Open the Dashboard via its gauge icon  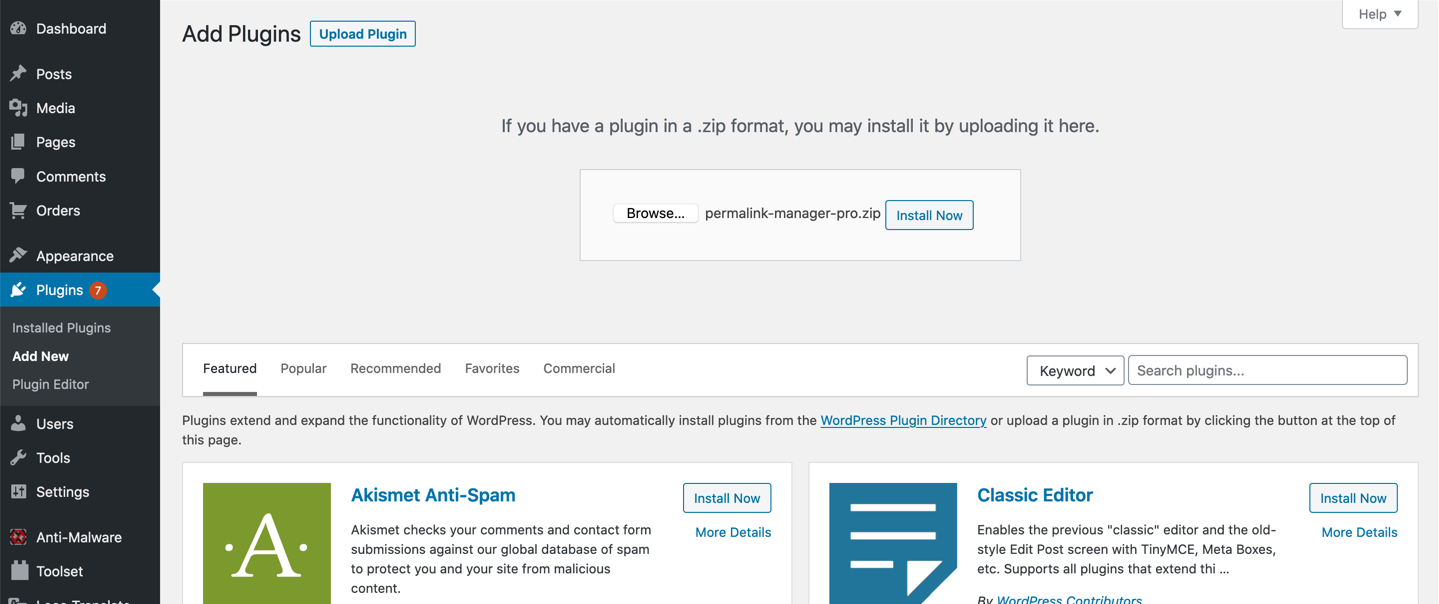21,28
